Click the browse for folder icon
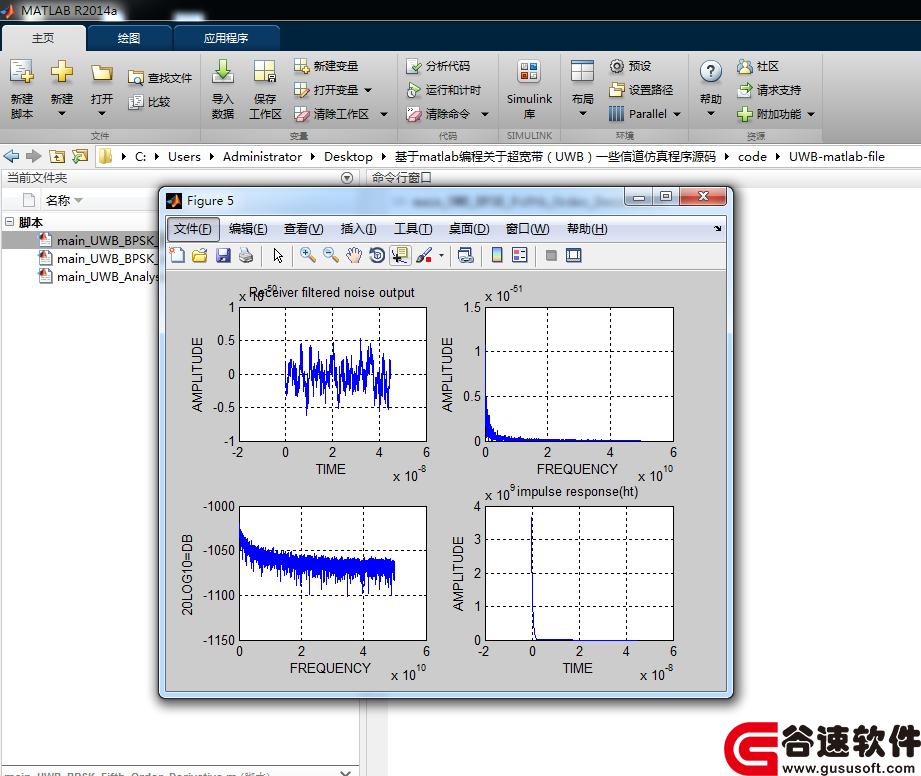Image resolution: width=921 pixels, height=776 pixels. 80,156
